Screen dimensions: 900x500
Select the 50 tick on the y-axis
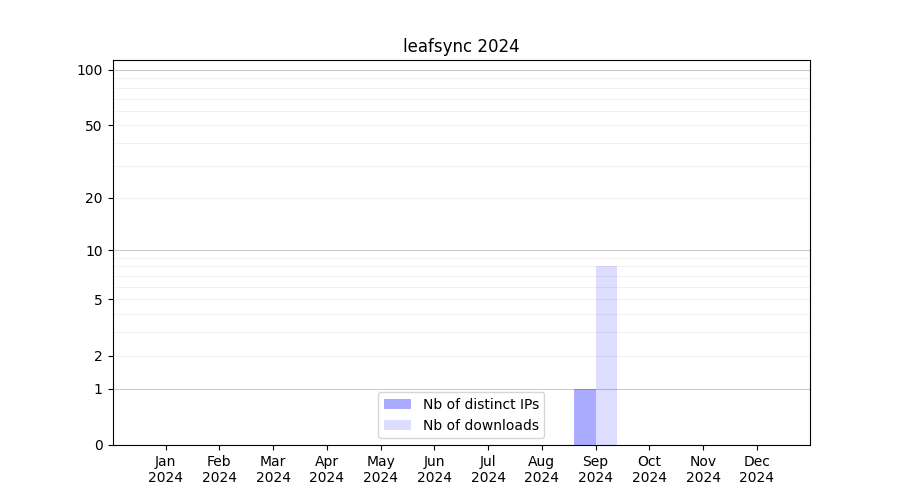tap(94, 126)
